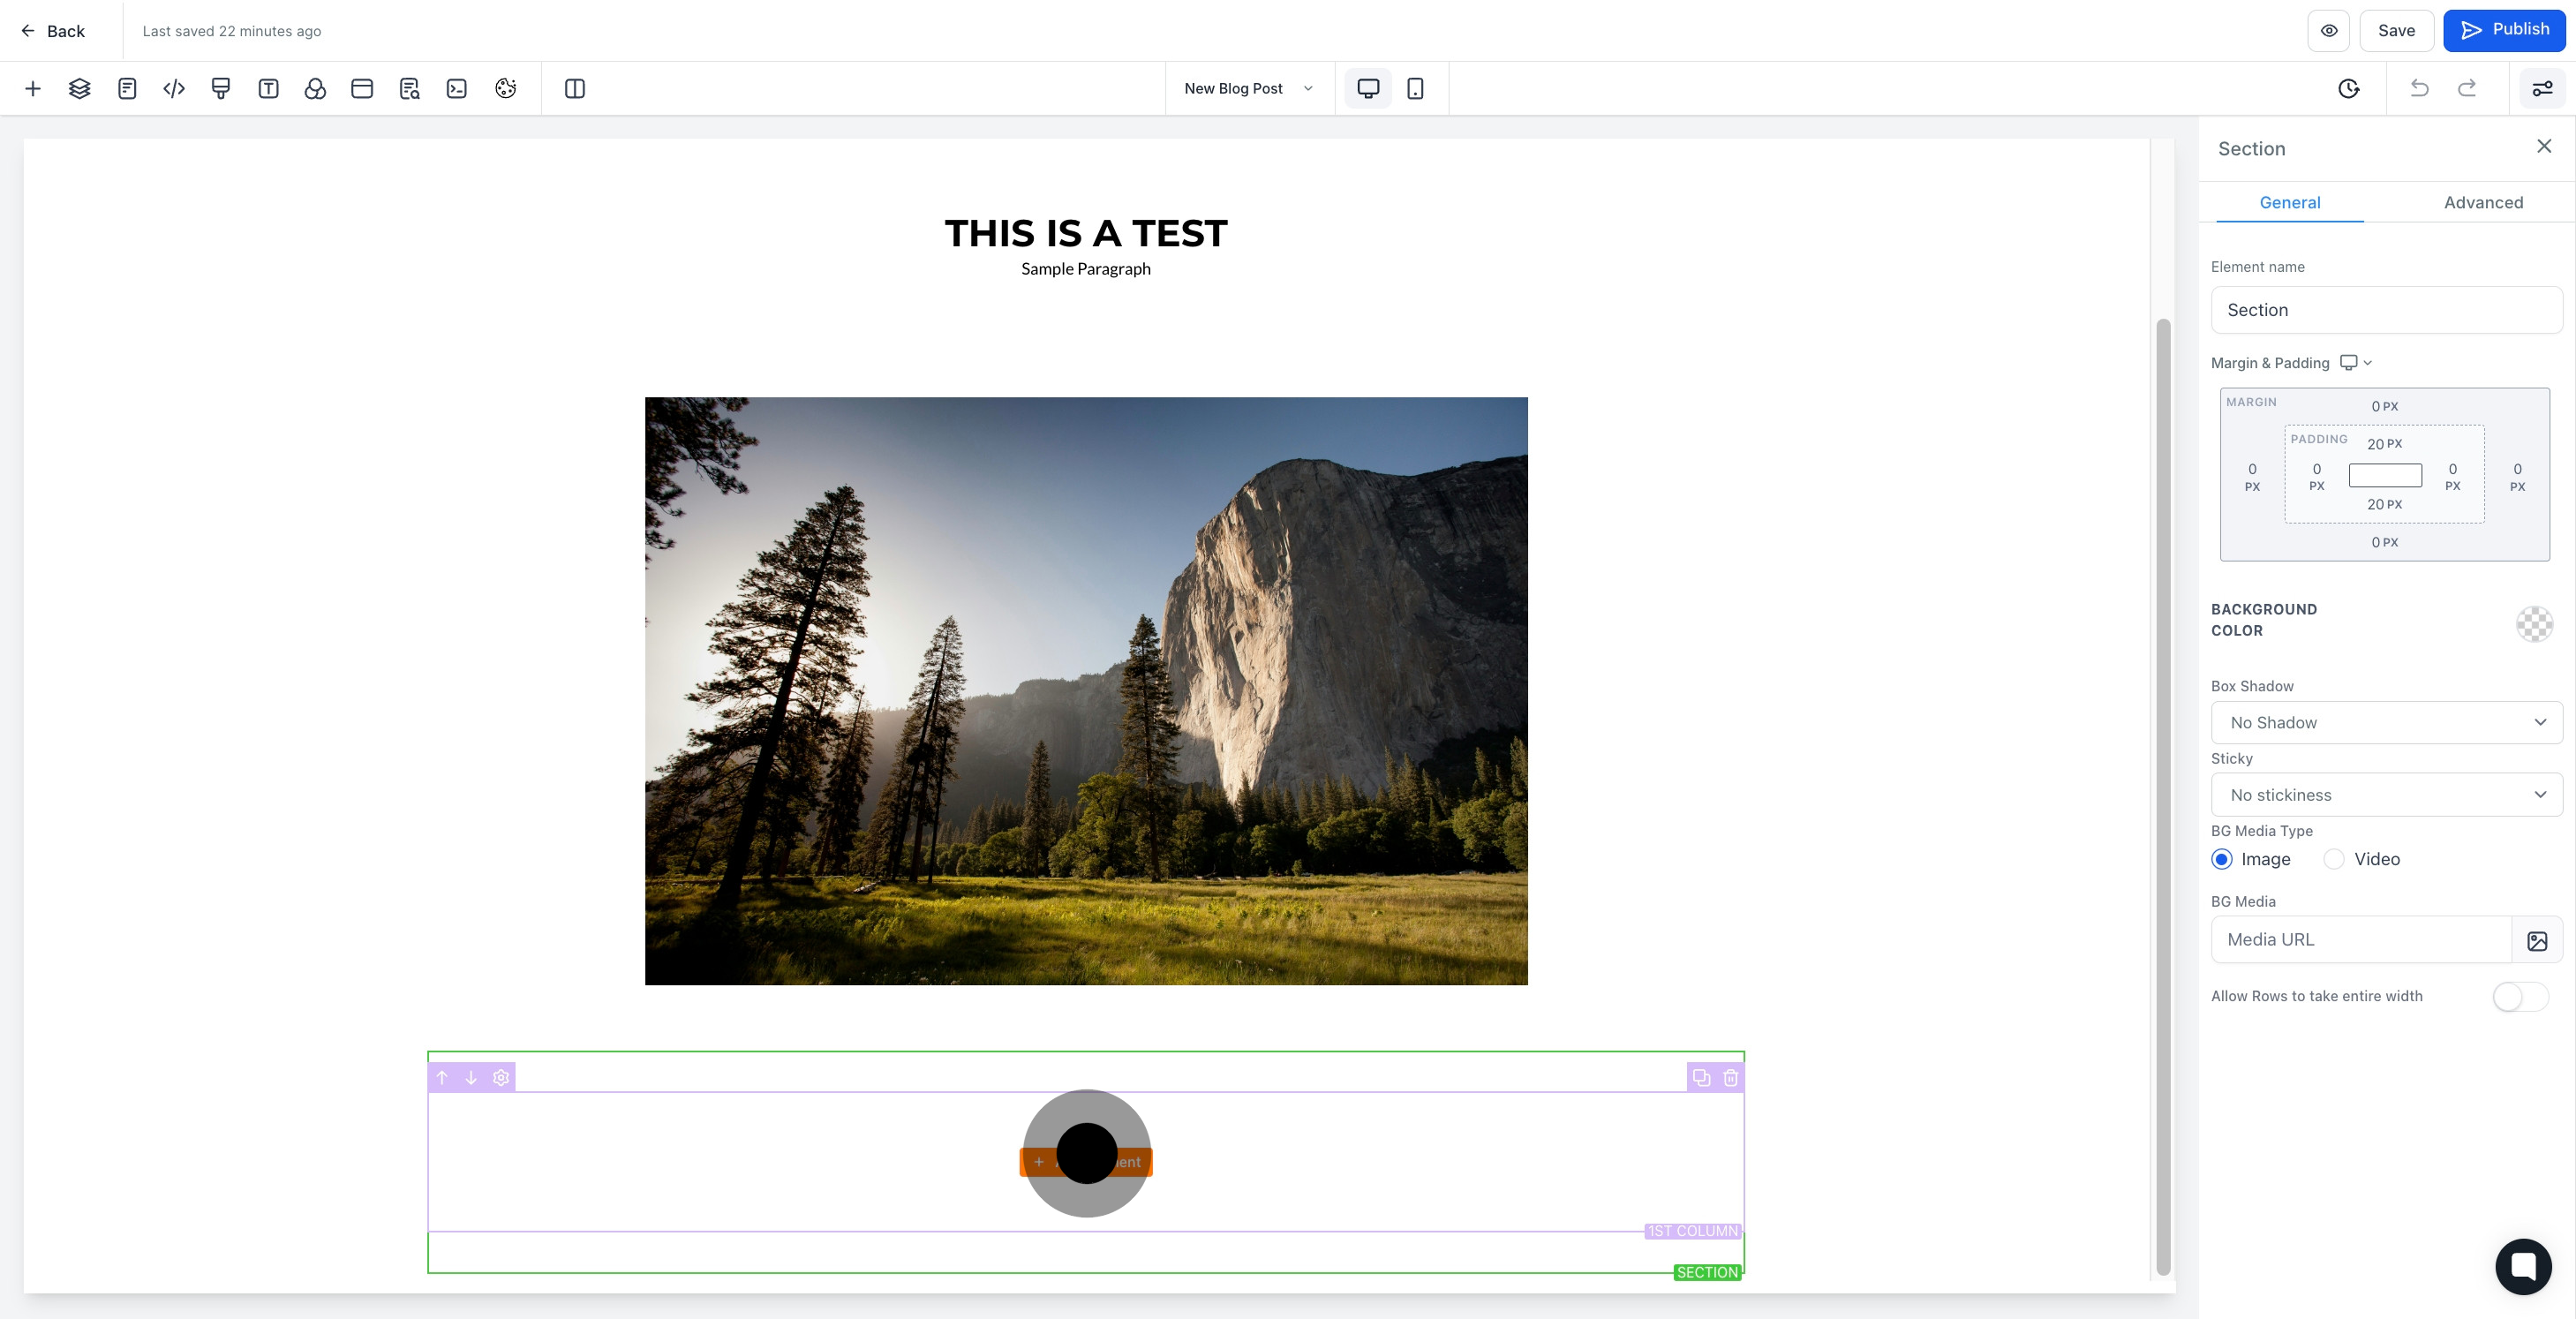Click the orange add element button
The image size is (2576, 1319).
1086,1162
